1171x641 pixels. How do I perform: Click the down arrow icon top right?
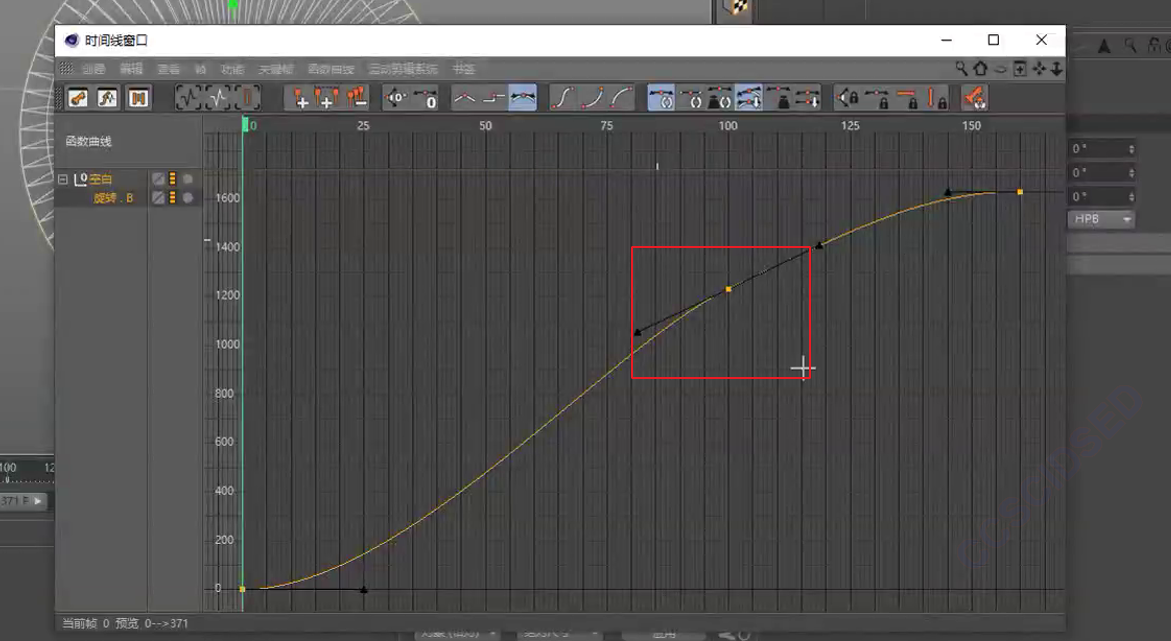1056,69
